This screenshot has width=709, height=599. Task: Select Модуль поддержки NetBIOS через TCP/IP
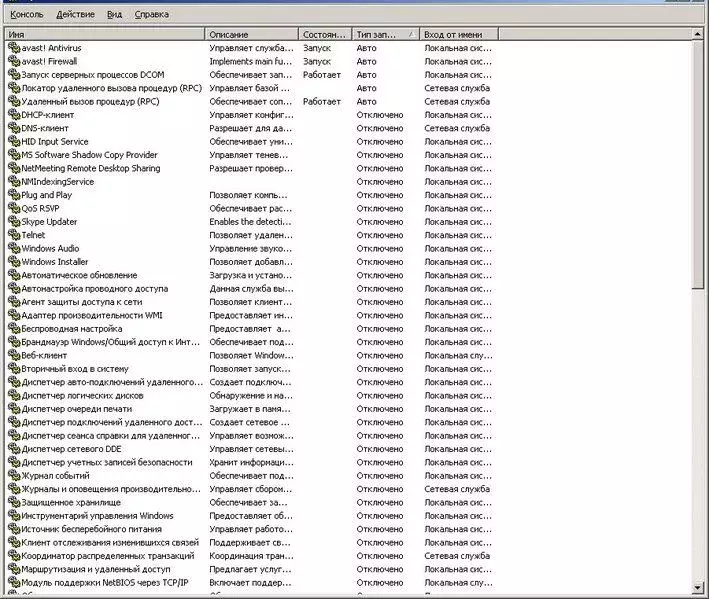pos(105,583)
